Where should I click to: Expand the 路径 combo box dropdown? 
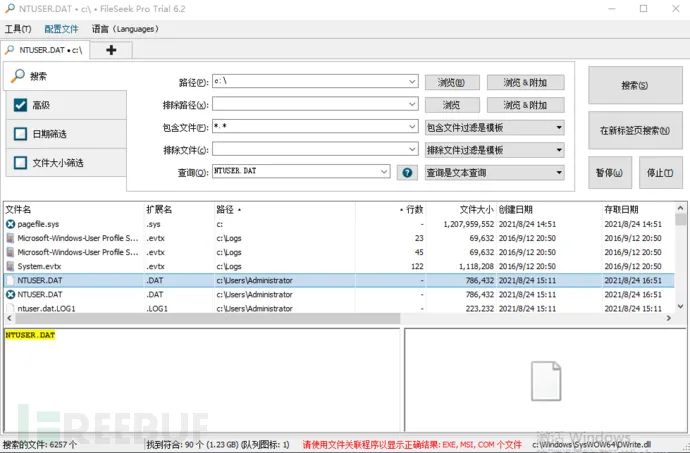point(412,81)
